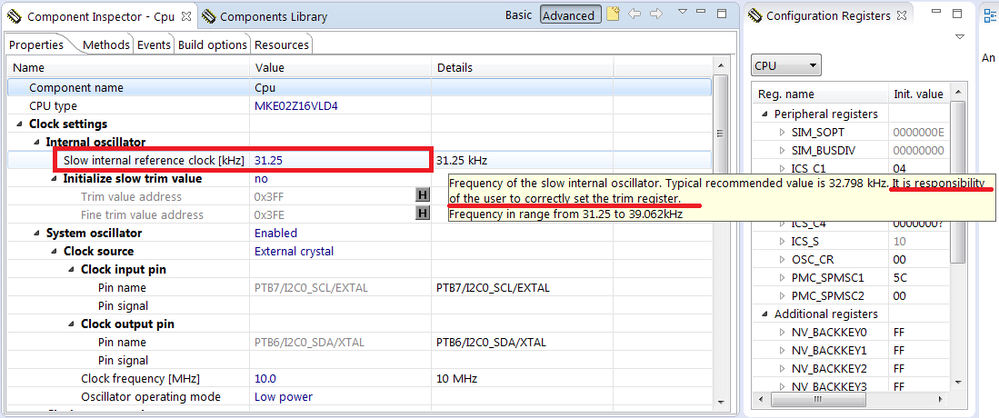Collapse Initialize slow trim value group
Screen dimensions: 999x418
pyautogui.click(x=54, y=179)
